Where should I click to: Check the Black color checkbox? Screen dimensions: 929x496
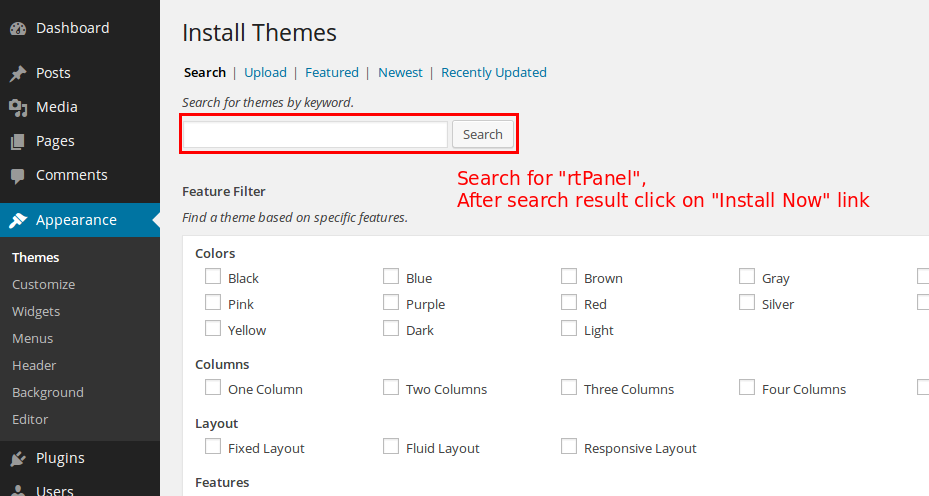tap(213, 277)
